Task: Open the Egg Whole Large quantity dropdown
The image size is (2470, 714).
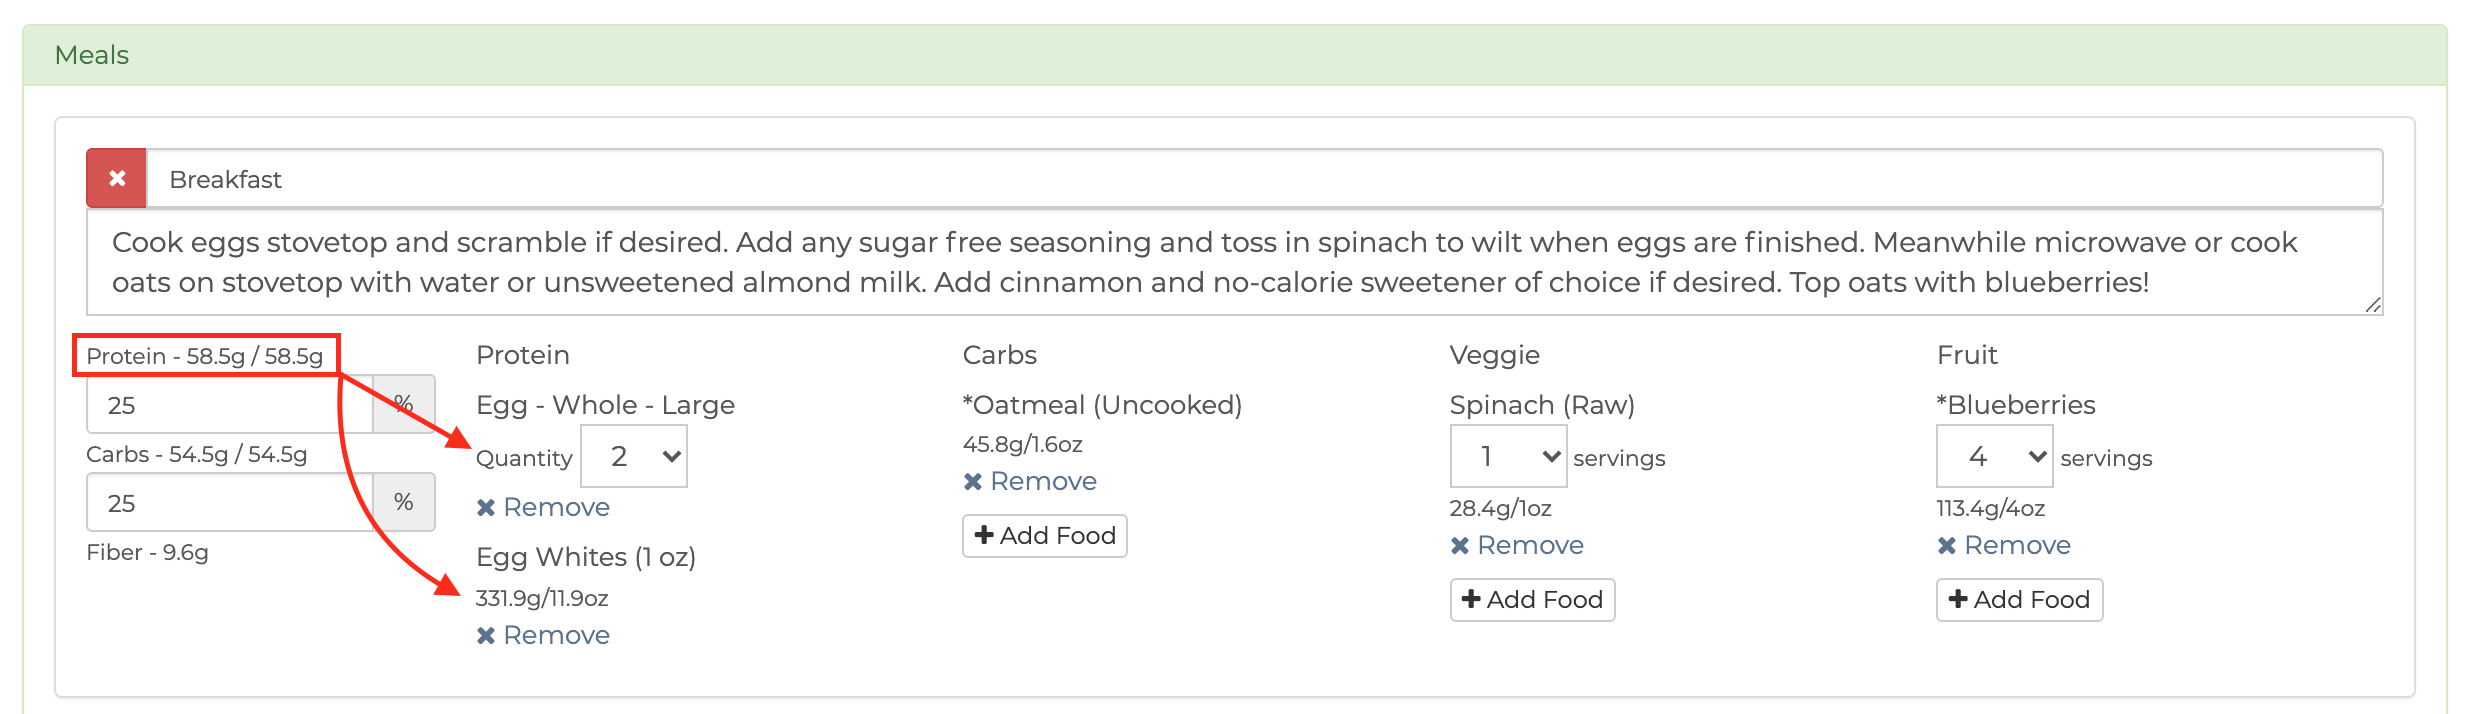Action: 634,456
